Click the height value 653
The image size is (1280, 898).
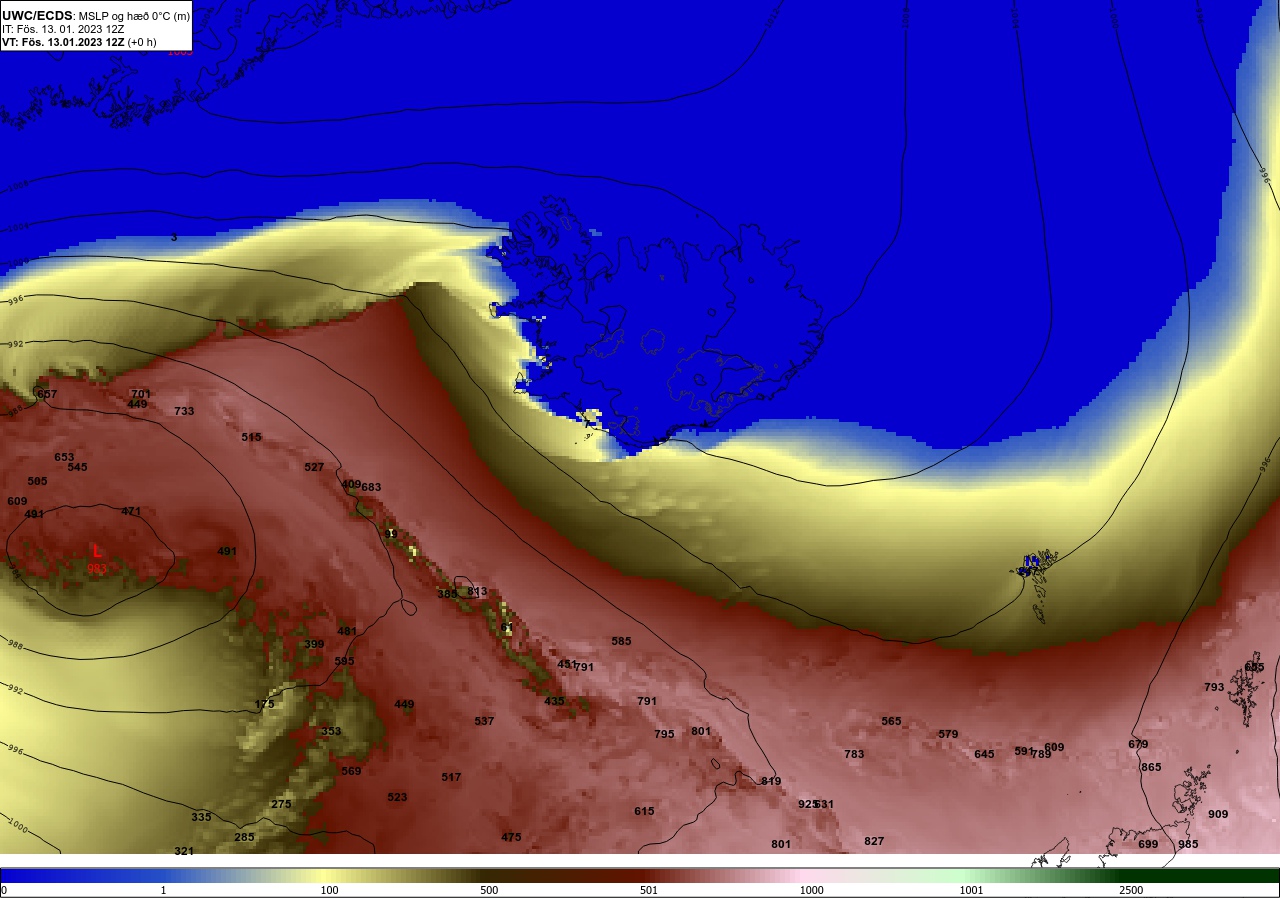point(64,457)
